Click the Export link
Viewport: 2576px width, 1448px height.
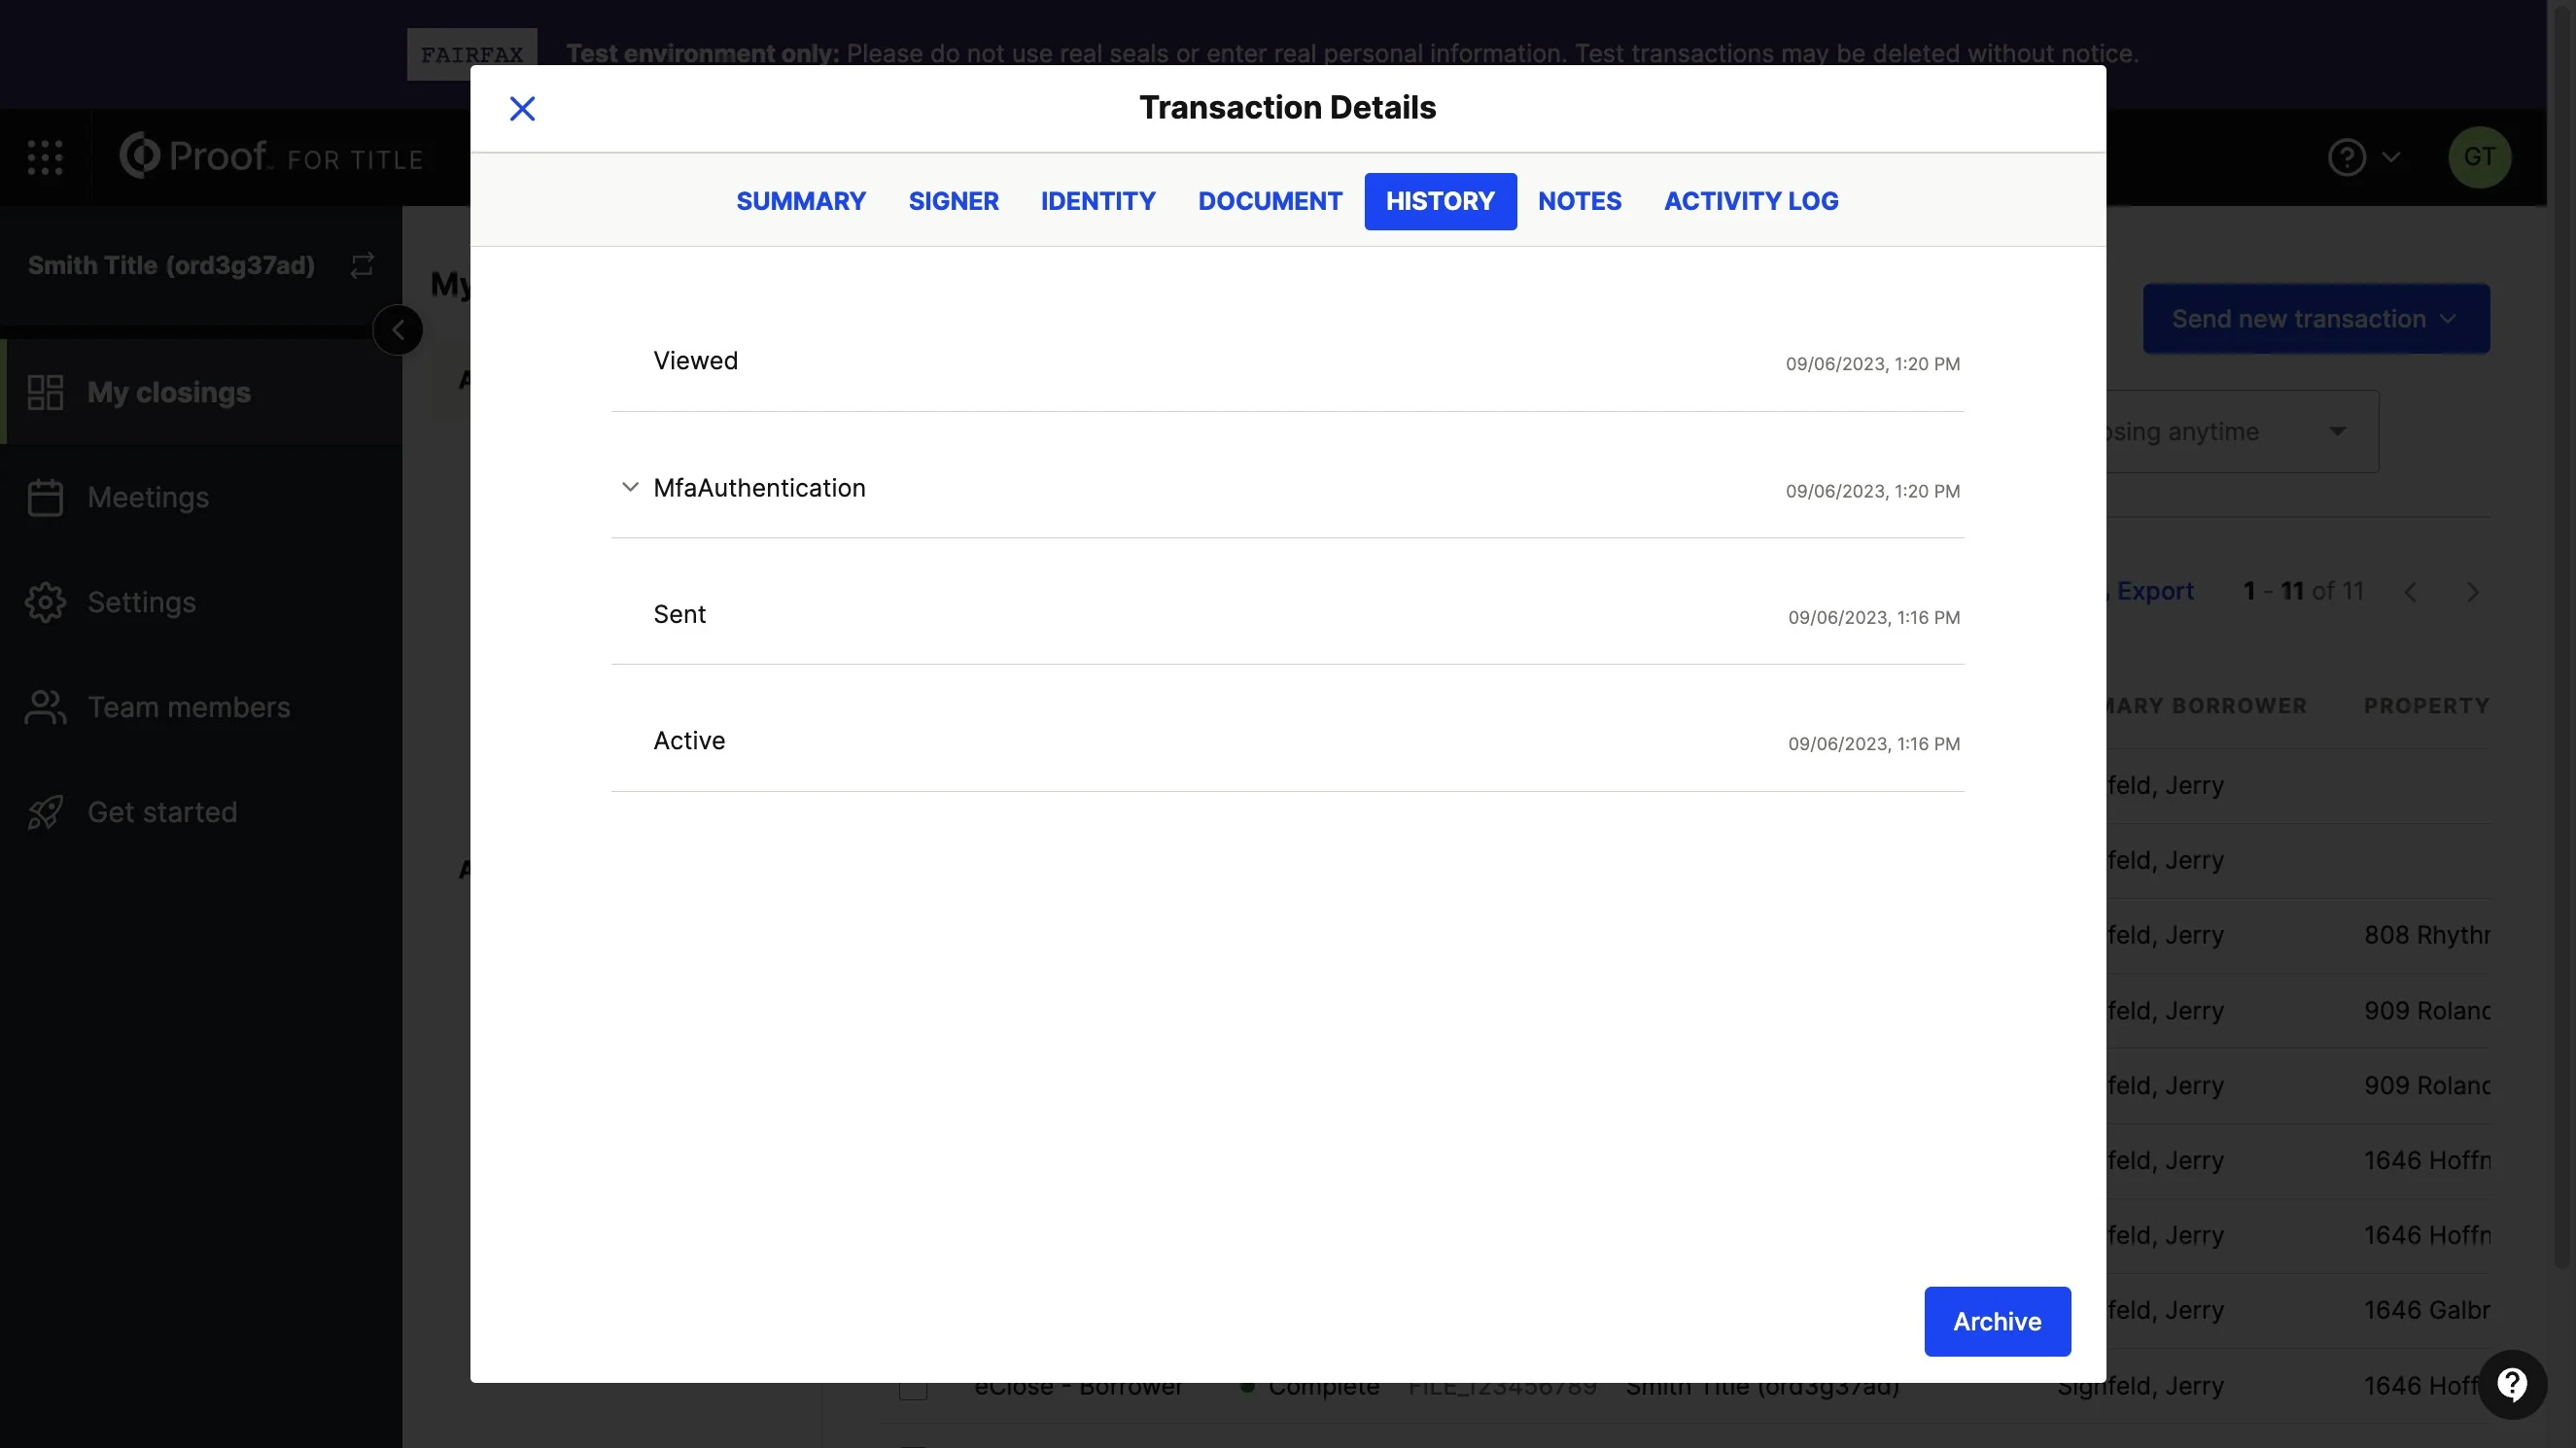coord(2155,591)
